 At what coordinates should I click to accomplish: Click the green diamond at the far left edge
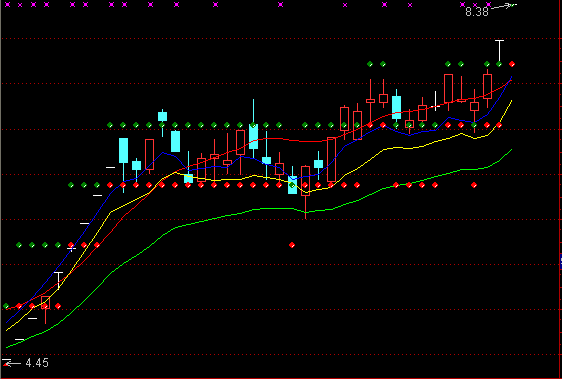[6, 306]
